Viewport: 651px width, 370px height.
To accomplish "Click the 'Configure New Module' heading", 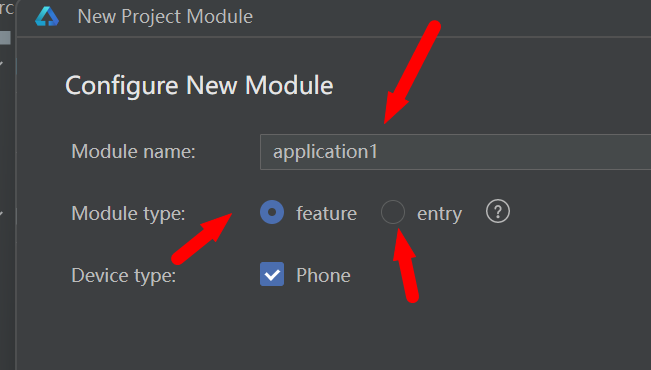I will point(199,86).
